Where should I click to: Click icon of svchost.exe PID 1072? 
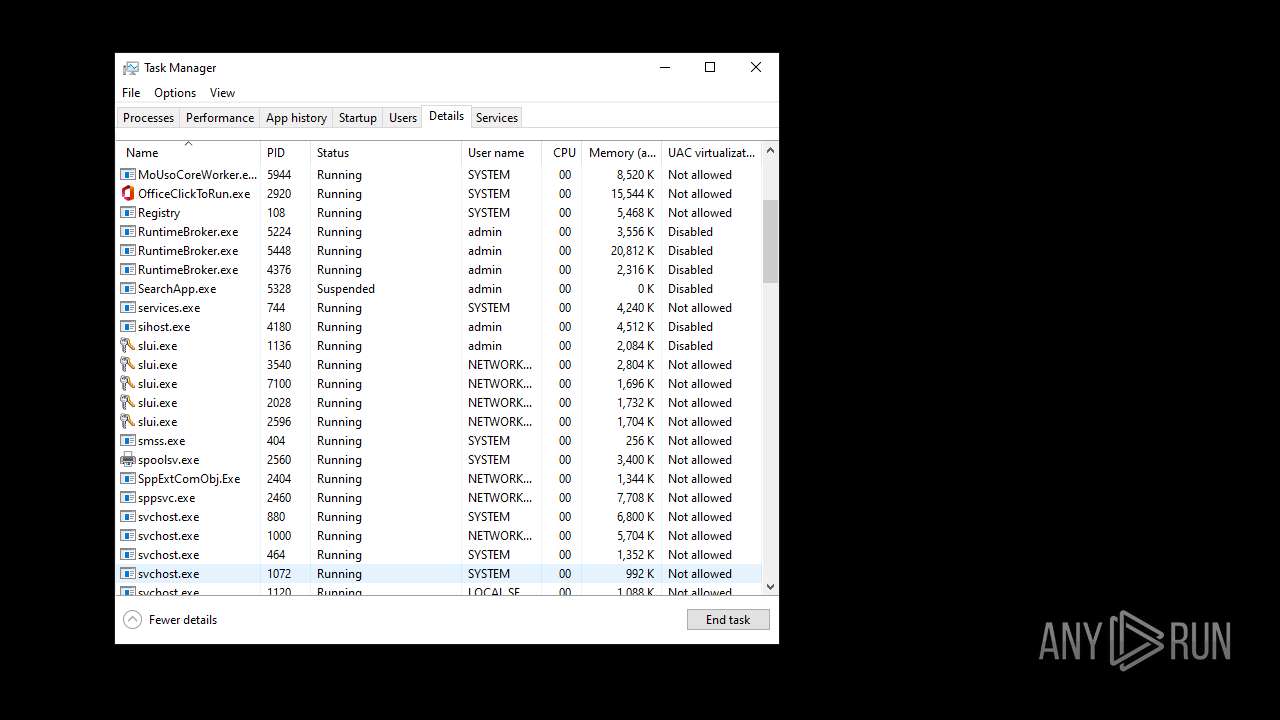coord(128,574)
